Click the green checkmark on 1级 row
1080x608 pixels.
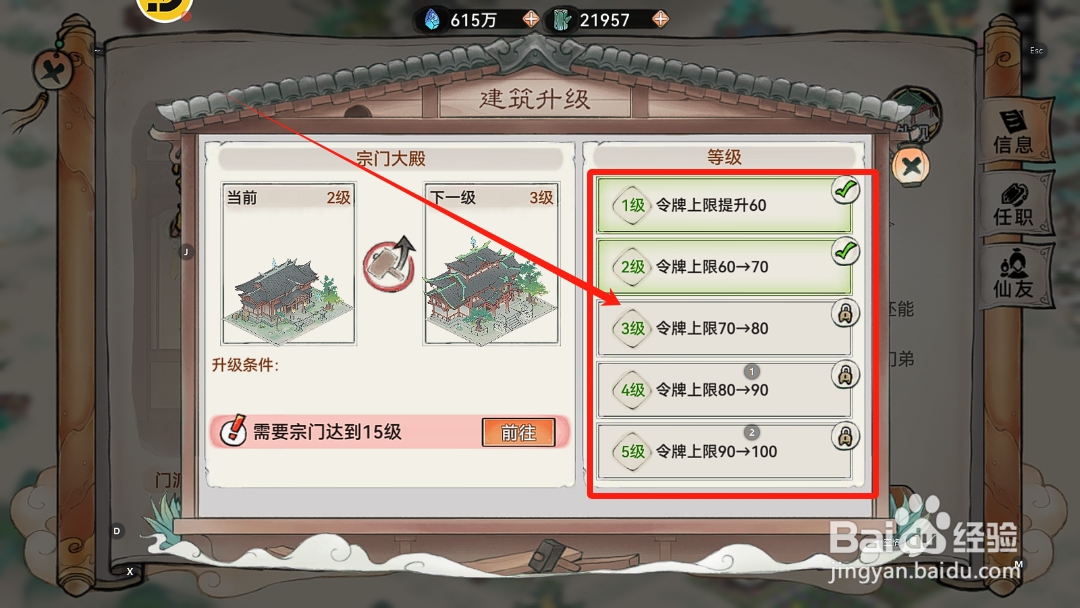pos(845,190)
